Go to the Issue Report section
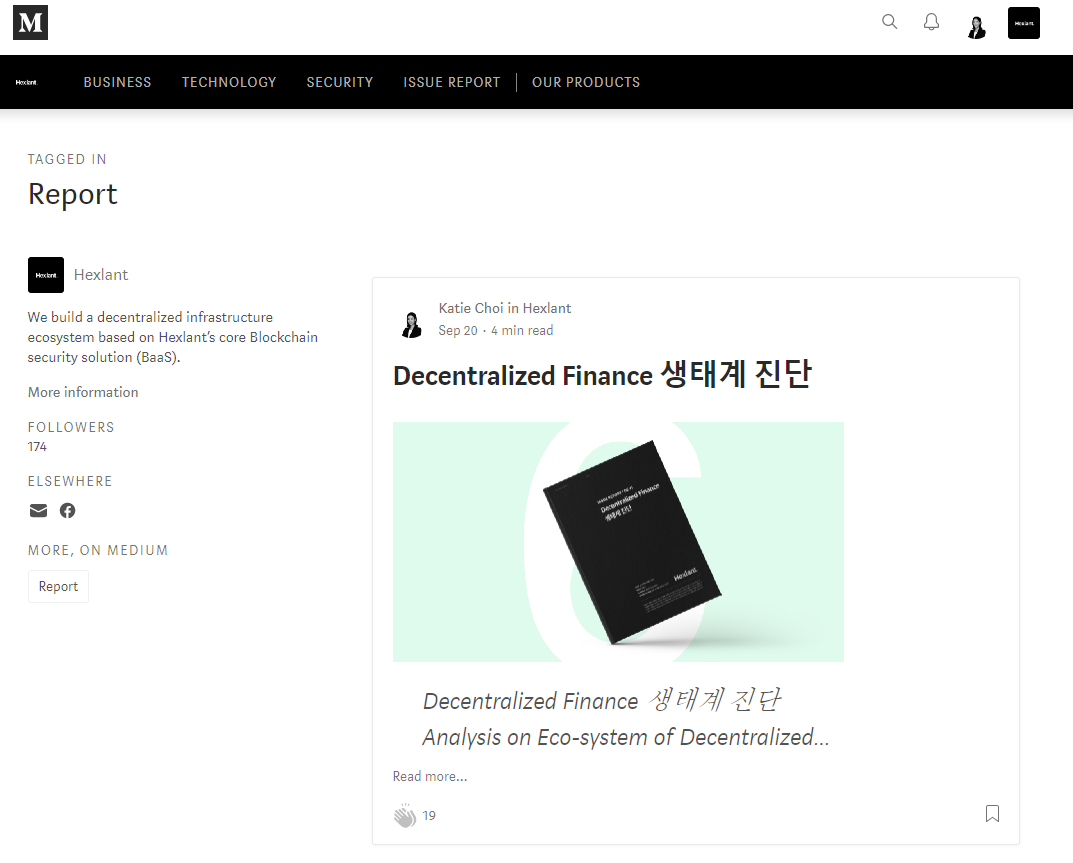1073x863 pixels. (x=452, y=82)
